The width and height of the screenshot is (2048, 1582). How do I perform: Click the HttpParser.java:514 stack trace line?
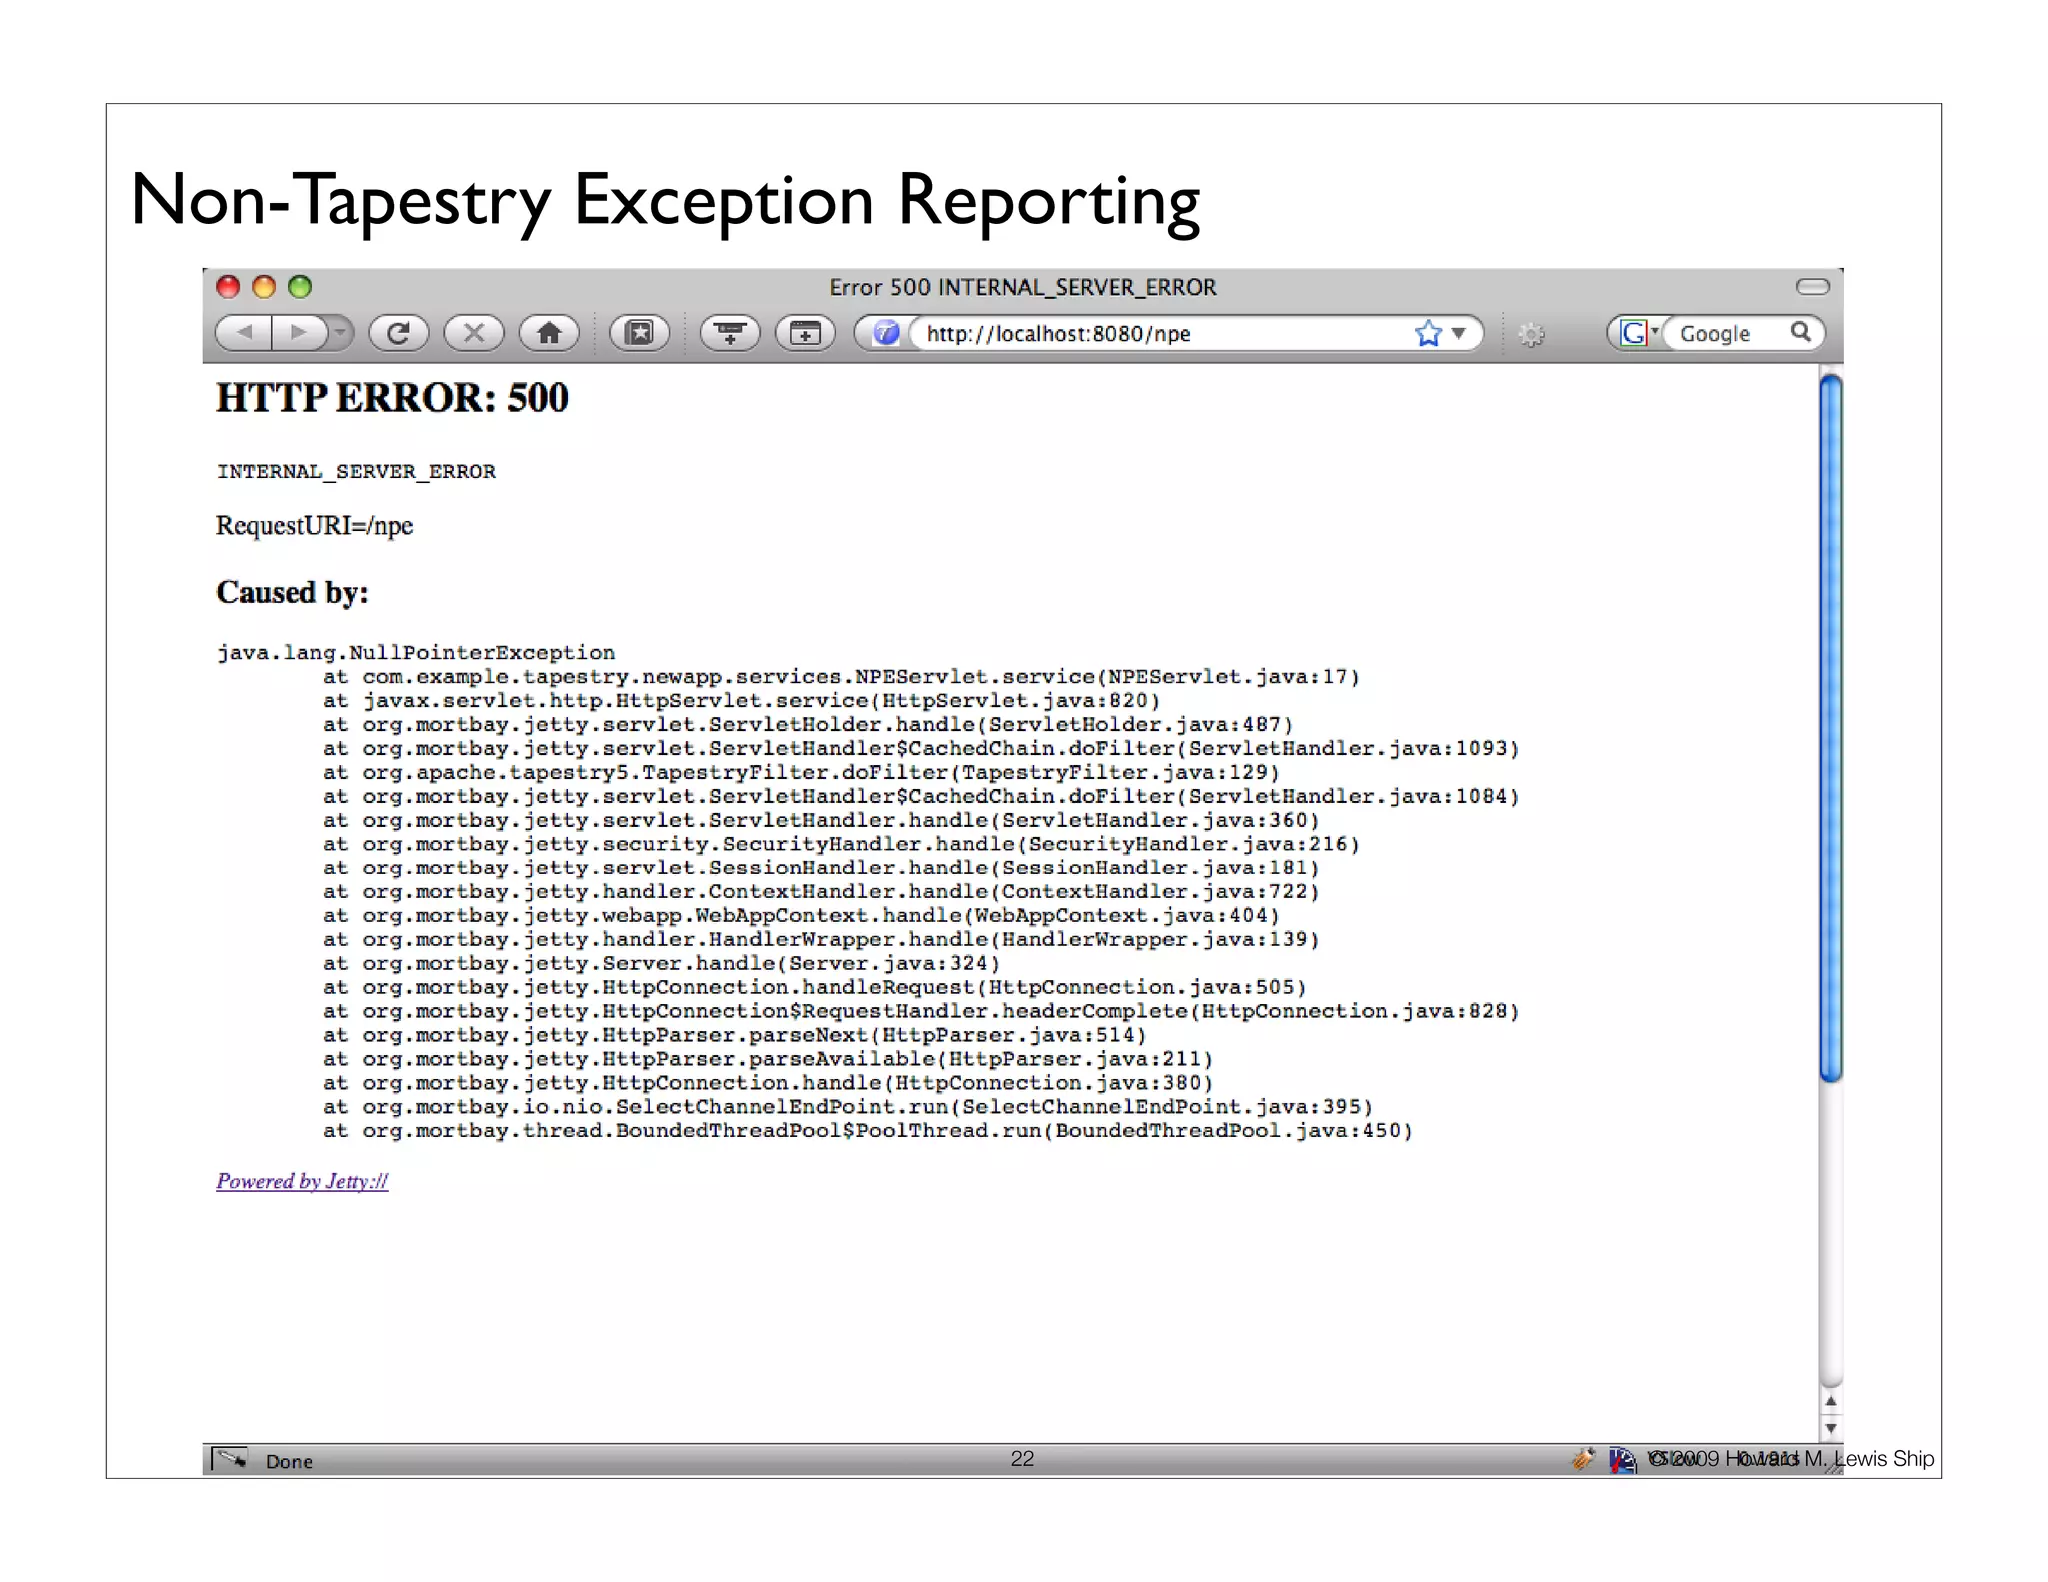734,1035
